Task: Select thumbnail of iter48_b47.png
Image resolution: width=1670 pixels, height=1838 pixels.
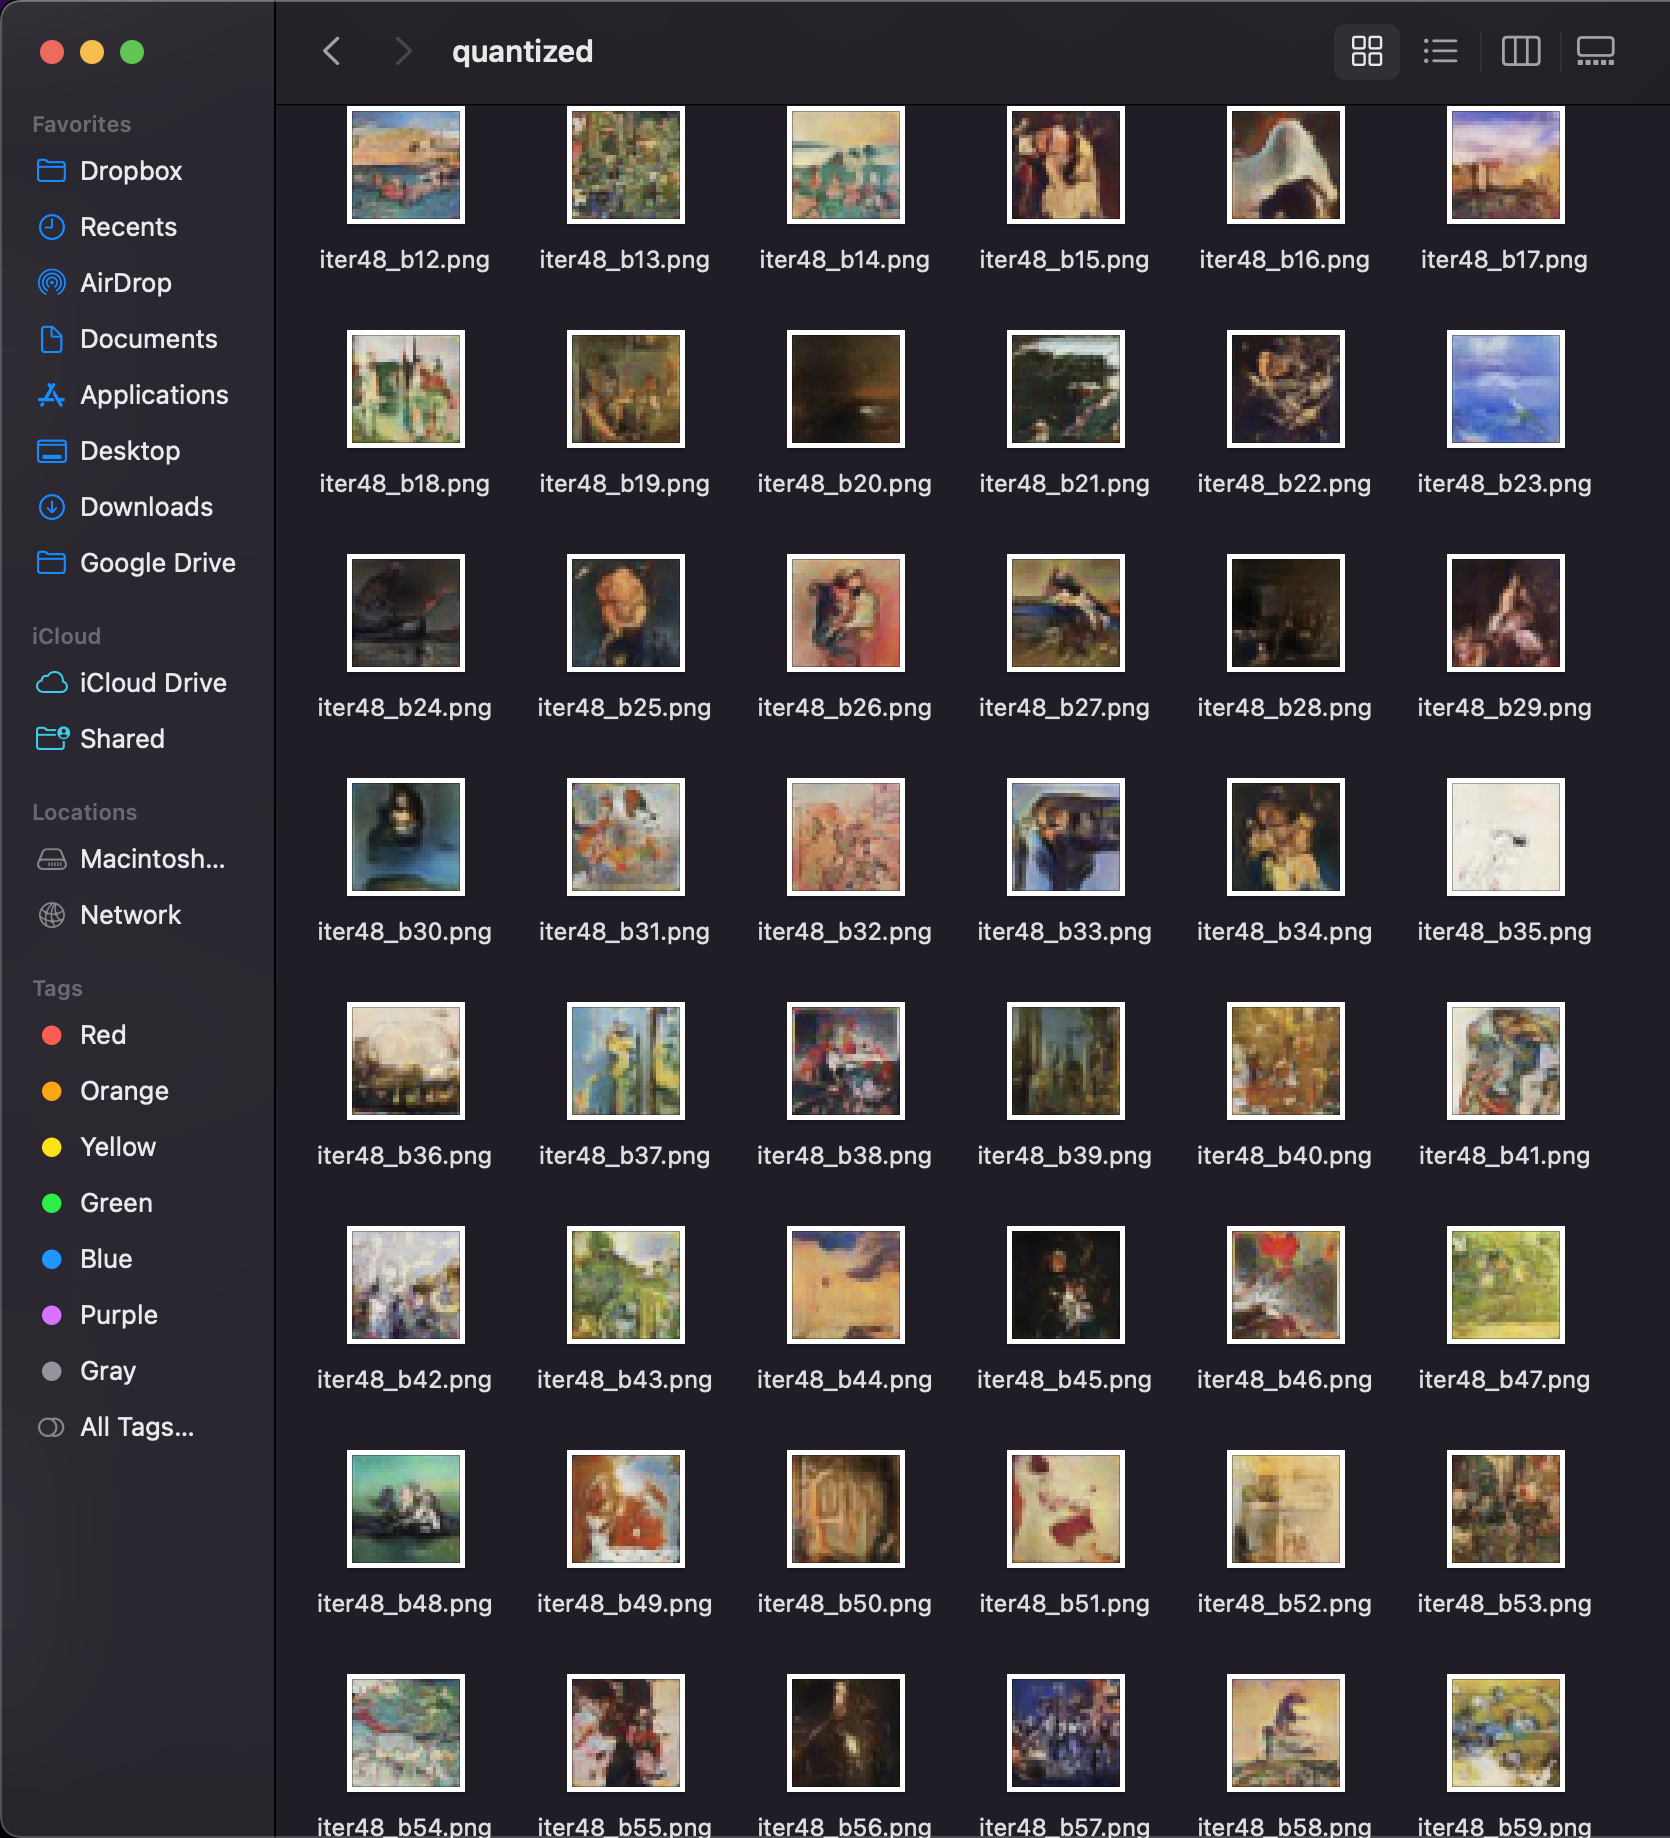Action: click(1506, 1285)
